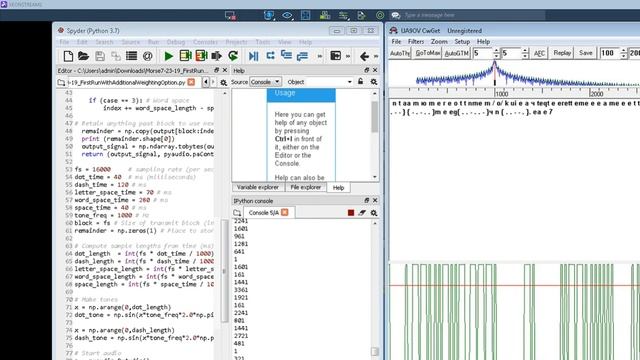The image size is (640, 360).
Task: Open the Spyder file list icon
Action: tap(131, 56)
